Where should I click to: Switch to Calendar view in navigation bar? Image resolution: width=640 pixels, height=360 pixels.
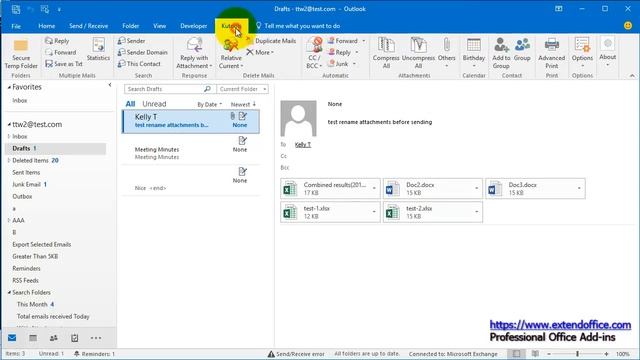(33, 338)
